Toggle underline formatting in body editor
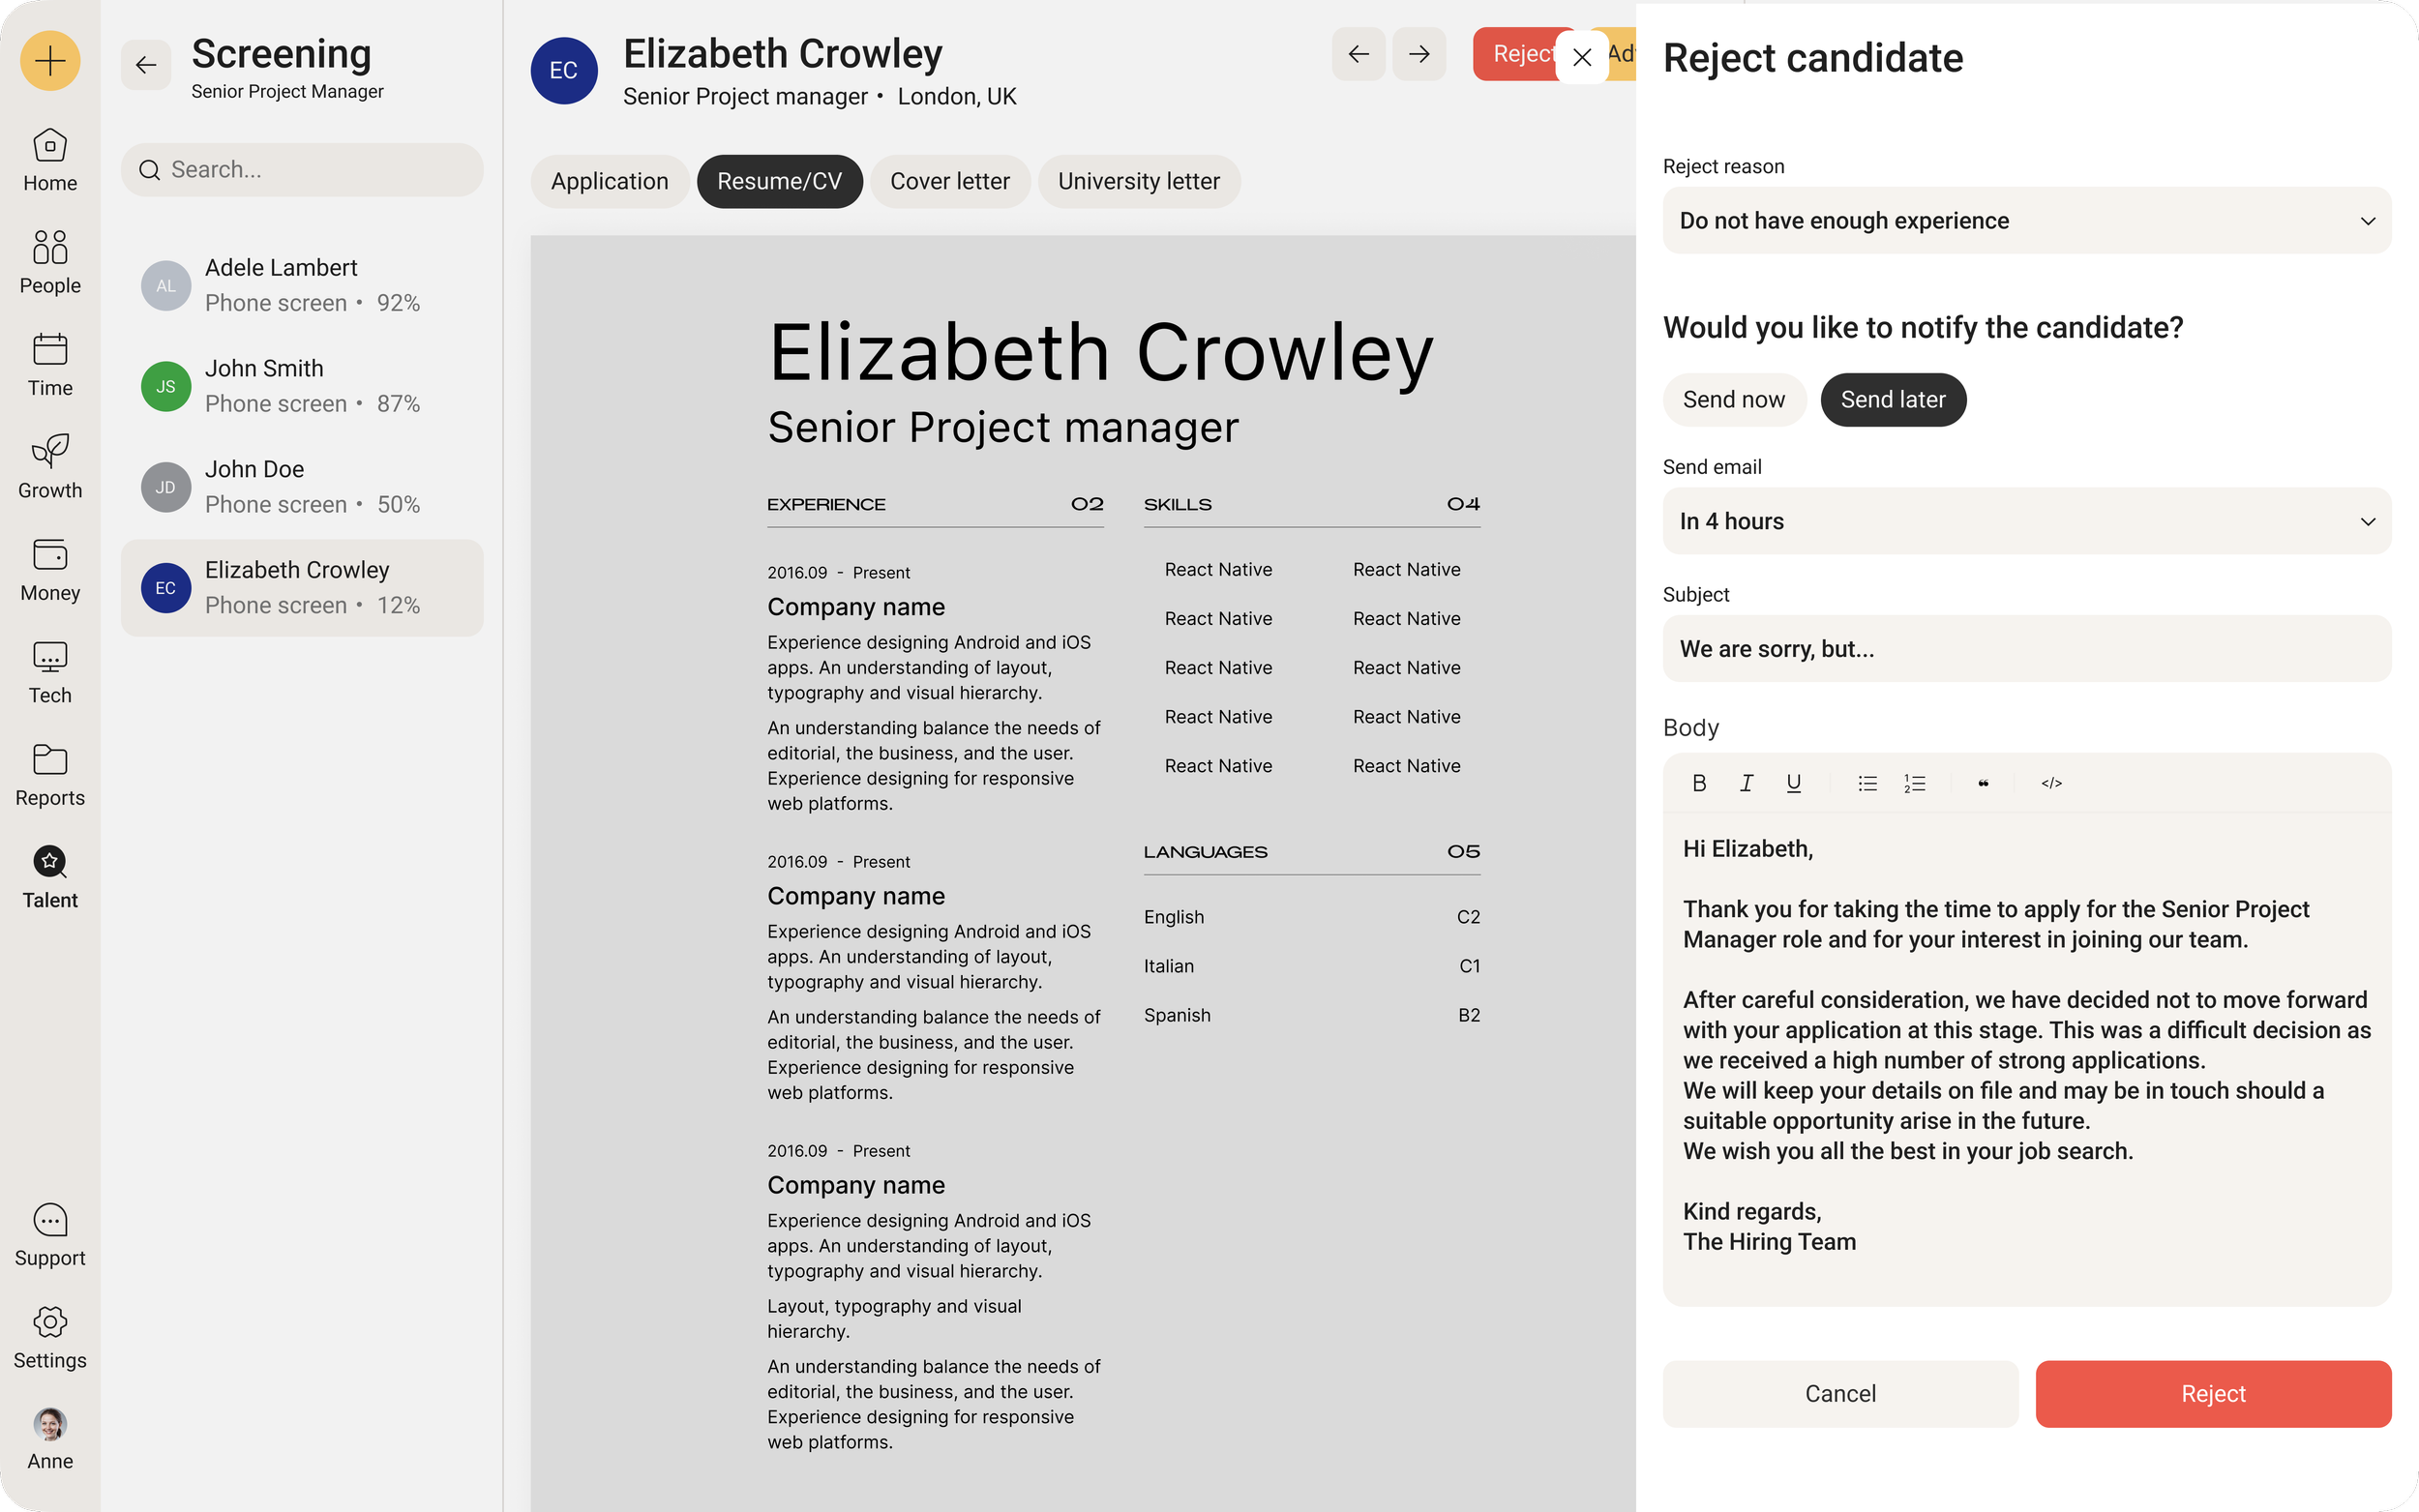This screenshot has width=2419, height=1512. (x=1794, y=783)
